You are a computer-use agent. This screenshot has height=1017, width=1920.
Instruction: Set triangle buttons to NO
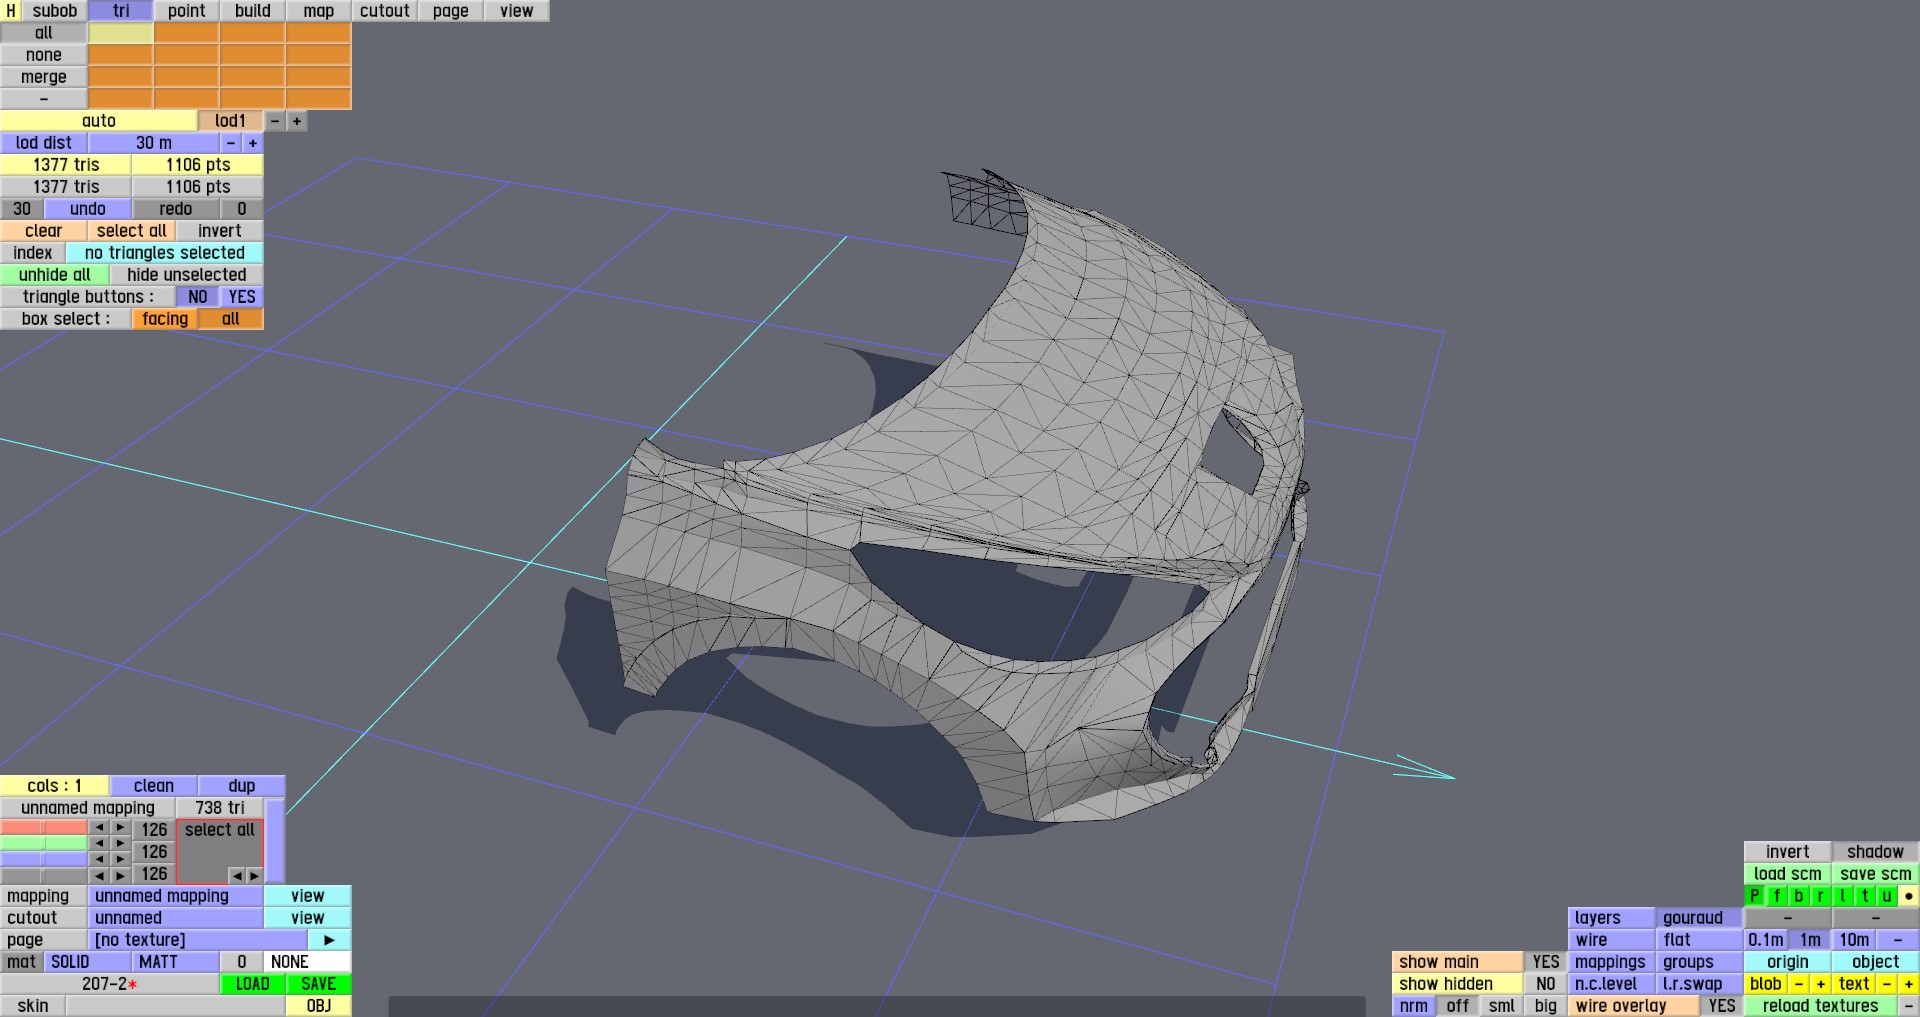pyautogui.click(x=198, y=297)
